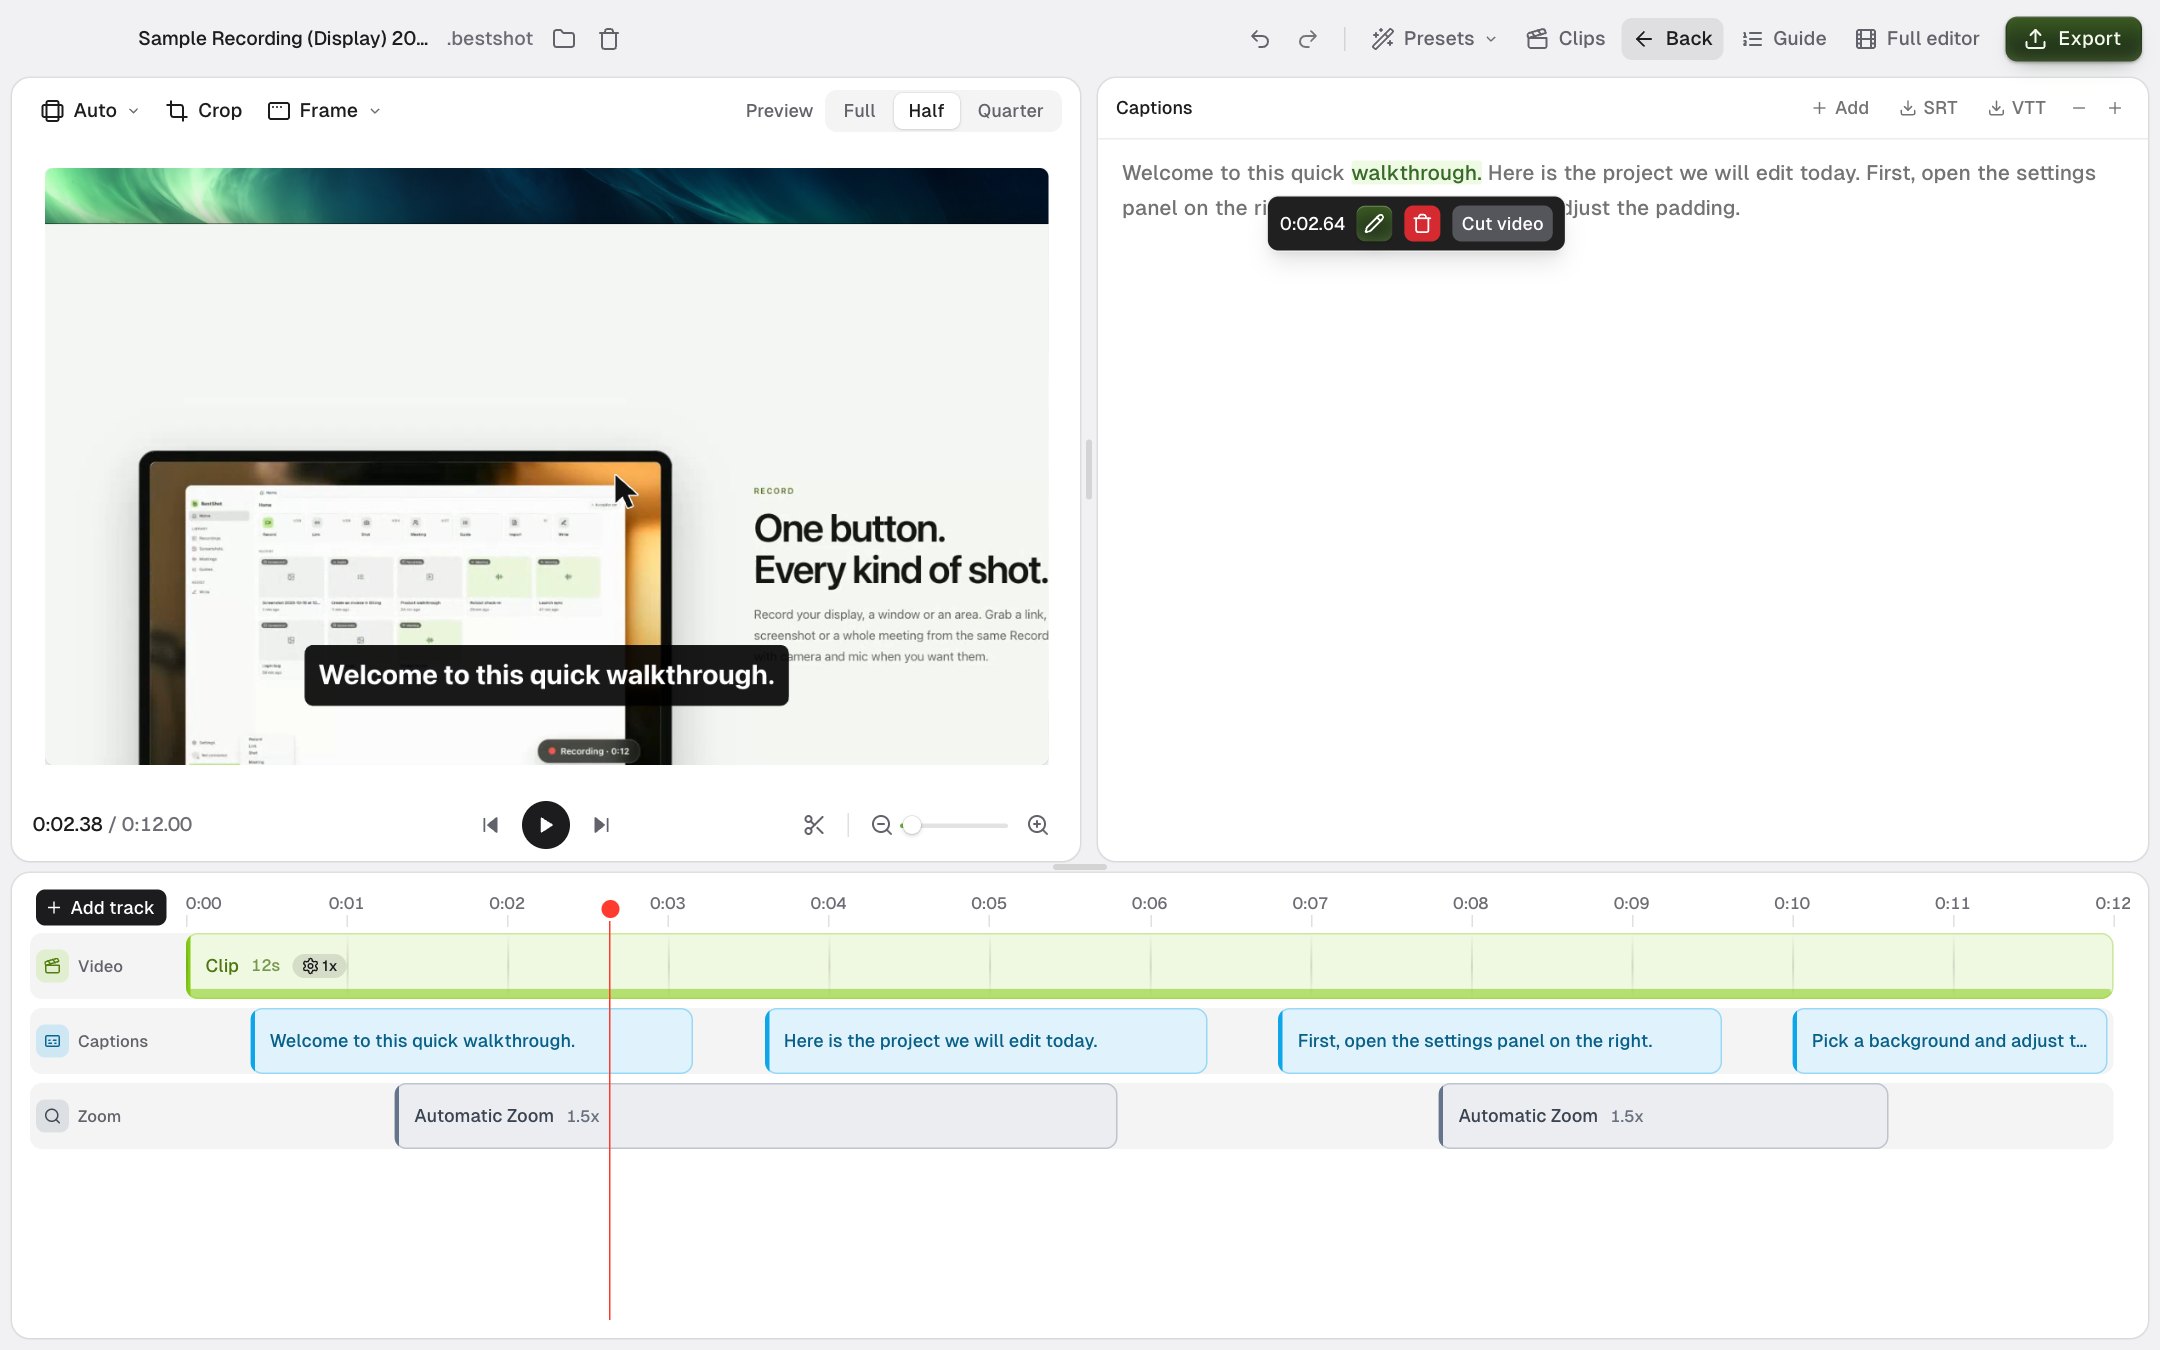Set preview quality to Half
This screenshot has width=2160, height=1350.
click(x=926, y=111)
